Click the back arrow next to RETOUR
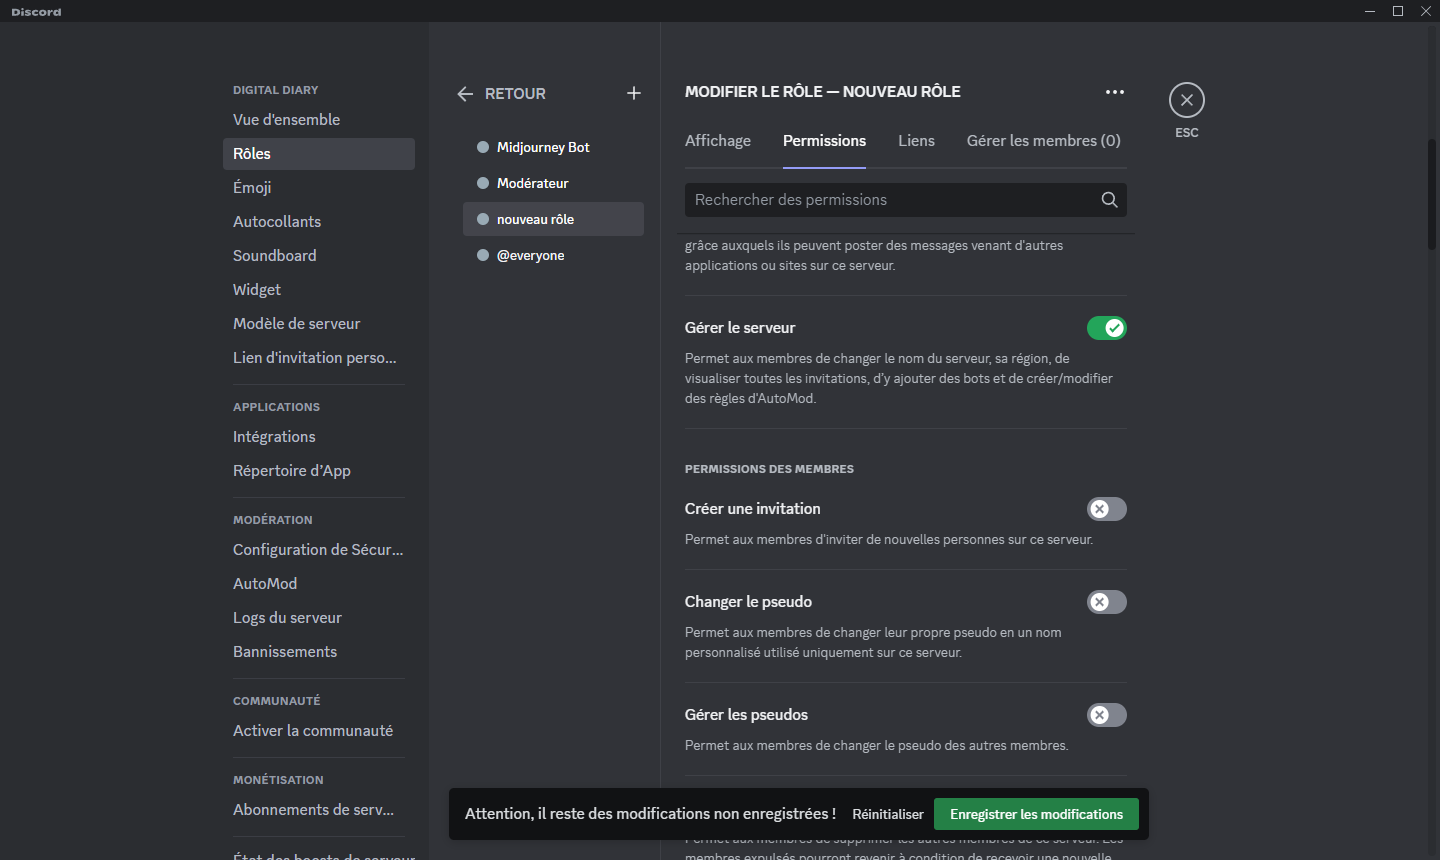Screen dimensions: 1440x860 click(464, 93)
